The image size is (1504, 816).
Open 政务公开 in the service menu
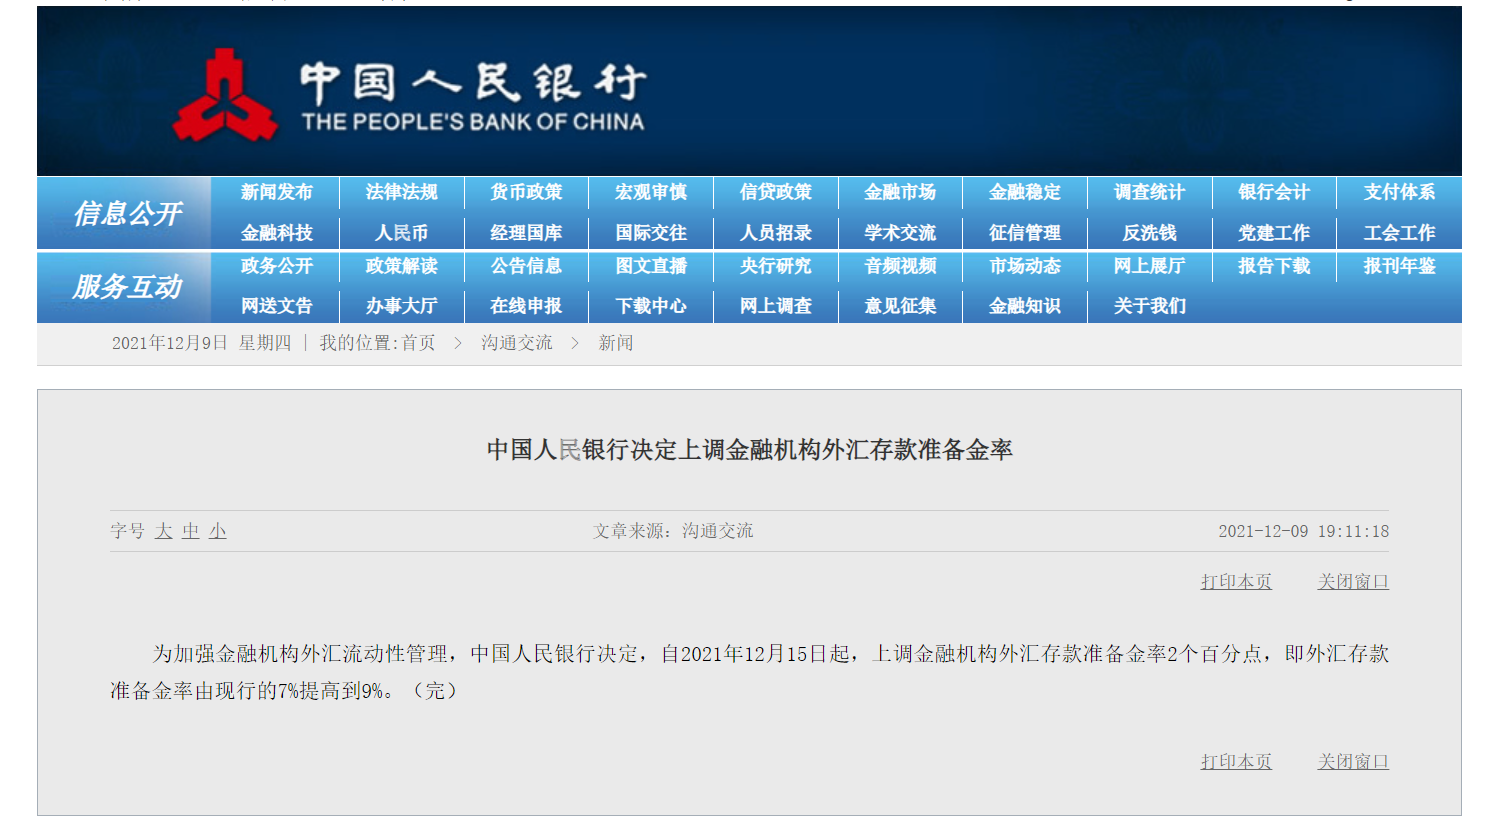click(x=277, y=266)
